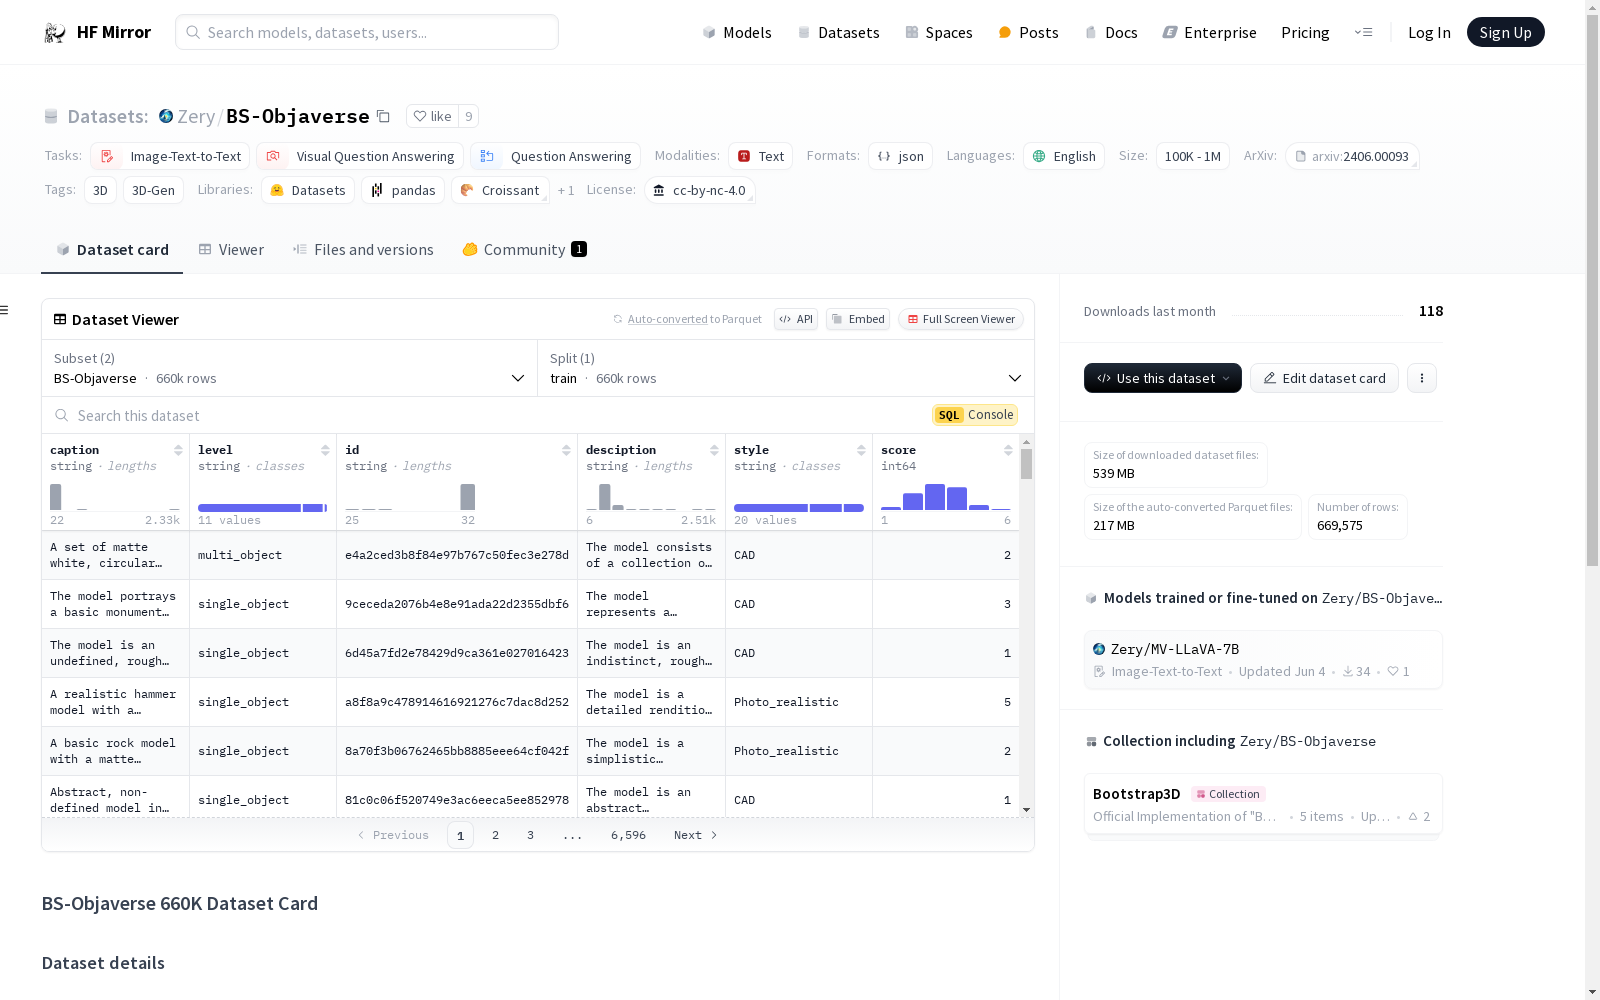Go to Models in top navigation
The height and width of the screenshot is (1000, 1600).
[x=737, y=32]
